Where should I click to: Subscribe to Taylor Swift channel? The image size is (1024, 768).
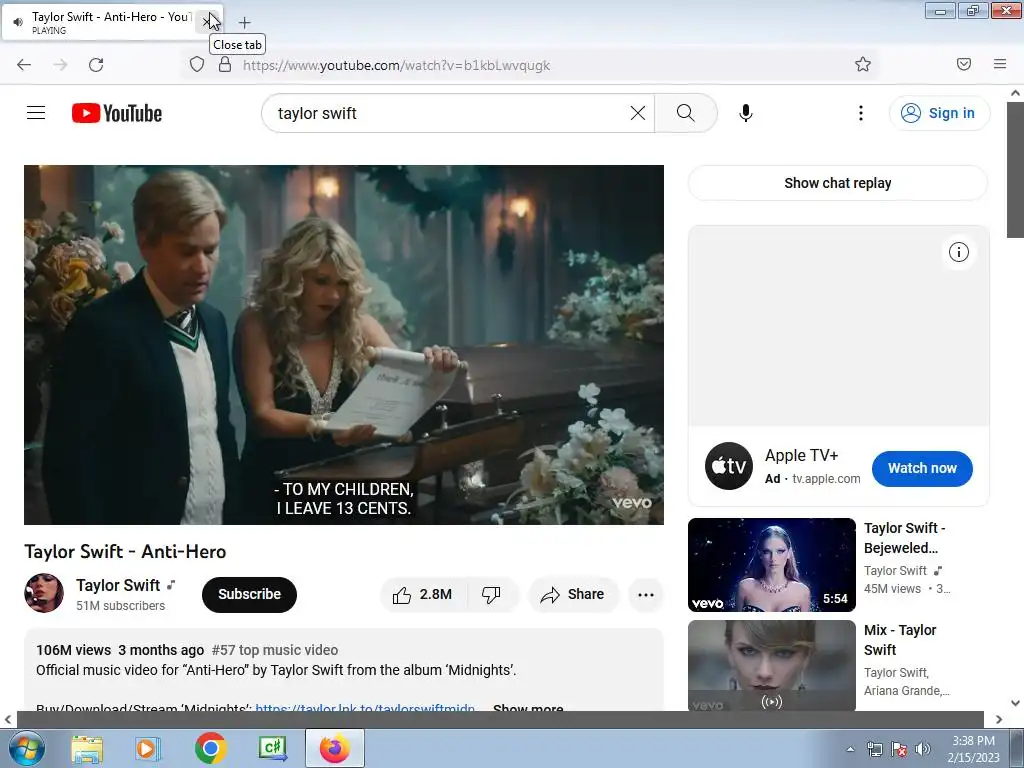(249, 594)
